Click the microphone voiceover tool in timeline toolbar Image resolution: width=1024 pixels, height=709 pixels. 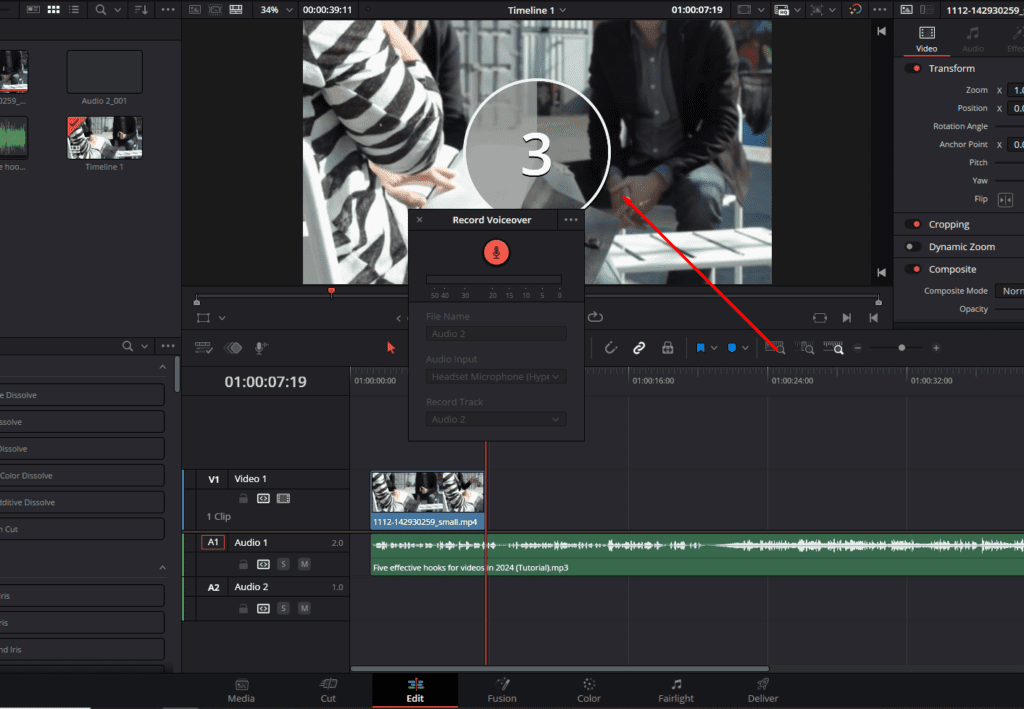click(261, 348)
